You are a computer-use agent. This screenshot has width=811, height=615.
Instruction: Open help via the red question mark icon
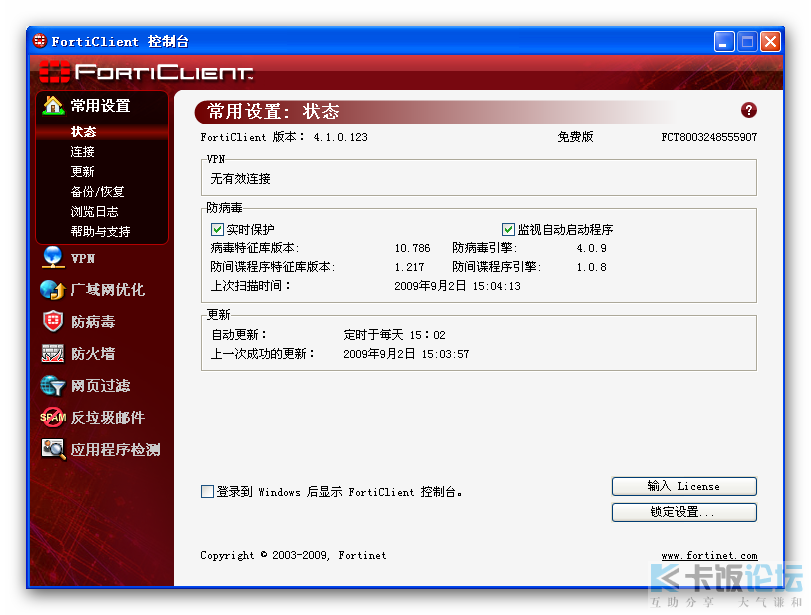point(748,110)
